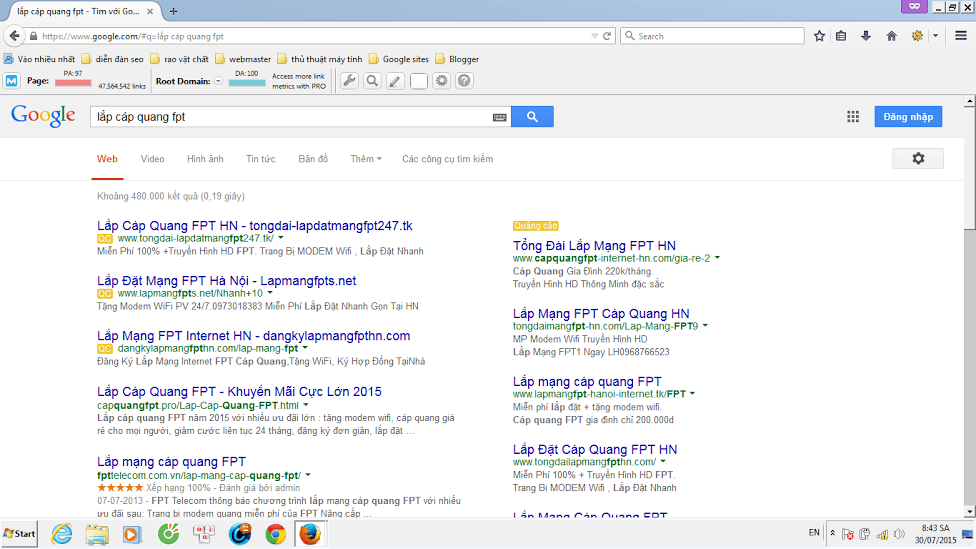Click the volume speaker tray icon
Viewport: 976px width, 549px height.
pos(899,534)
